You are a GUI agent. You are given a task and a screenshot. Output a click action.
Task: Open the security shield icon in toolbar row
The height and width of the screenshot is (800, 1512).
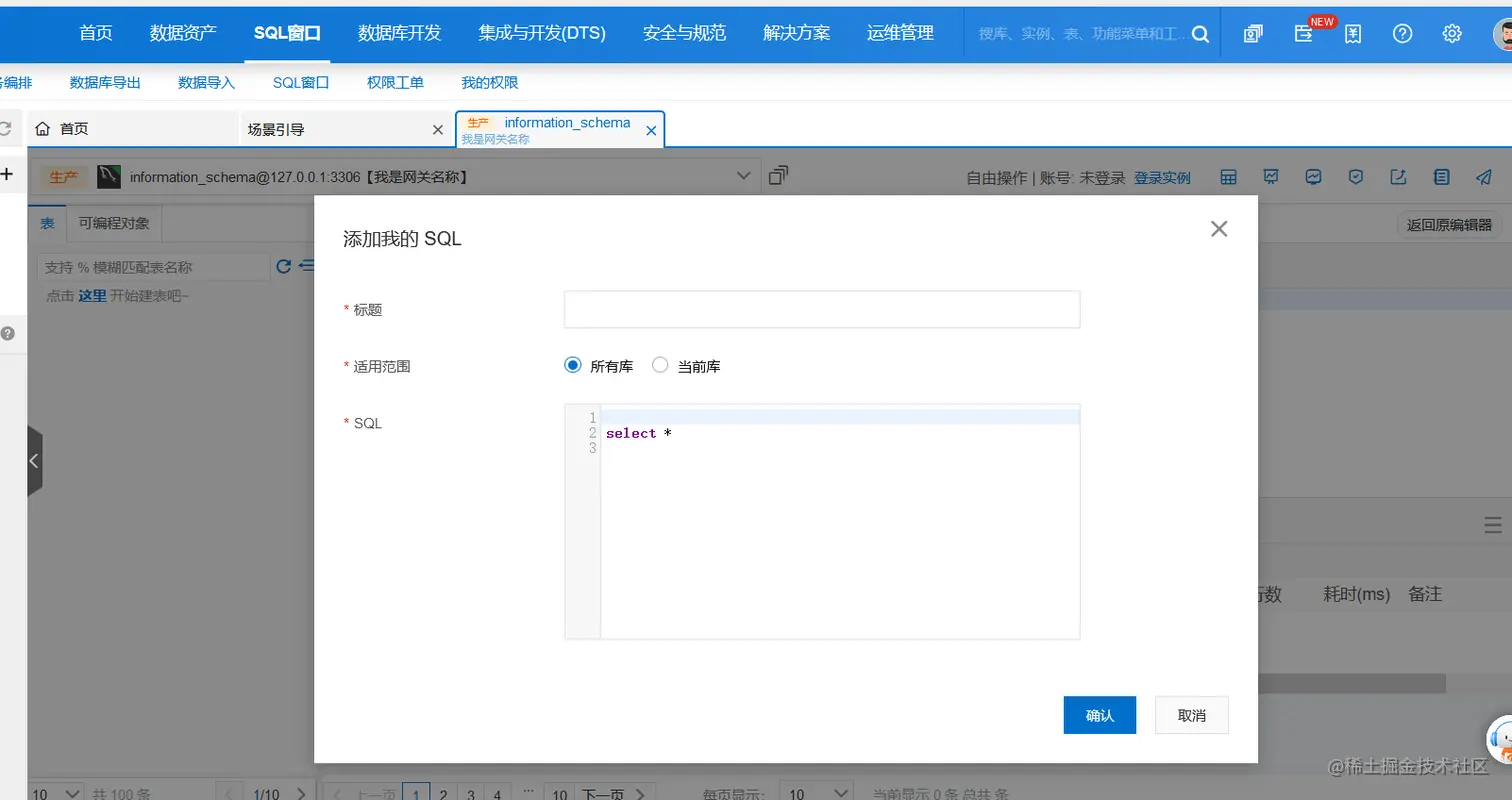pos(1355,177)
